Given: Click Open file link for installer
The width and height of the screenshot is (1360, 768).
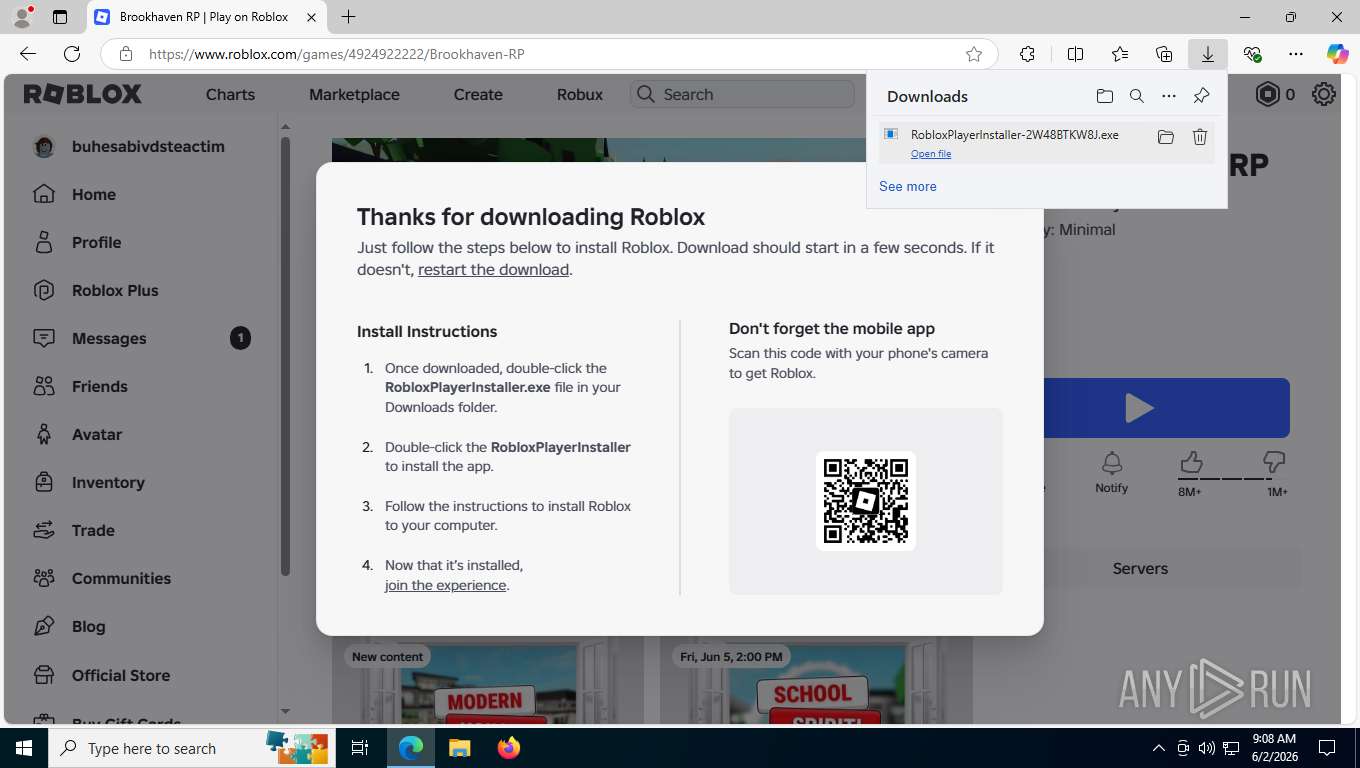Looking at the screenshot, I should (x=931, y=154).
